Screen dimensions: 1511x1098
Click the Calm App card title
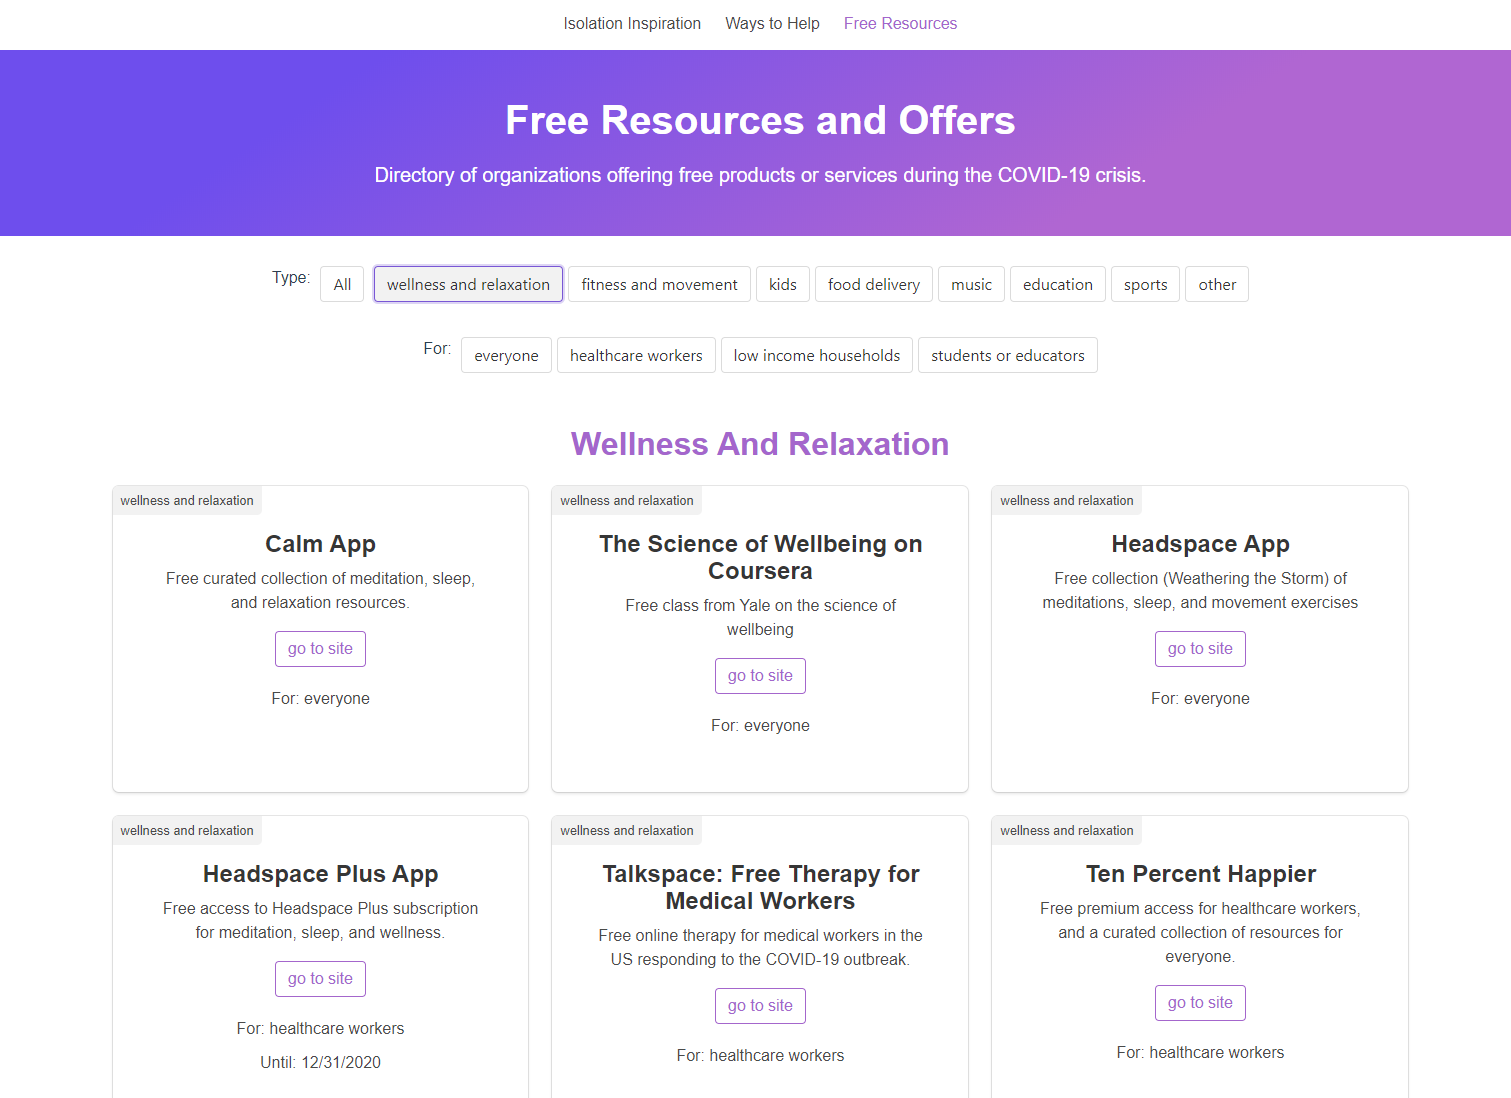coord(320,544)
